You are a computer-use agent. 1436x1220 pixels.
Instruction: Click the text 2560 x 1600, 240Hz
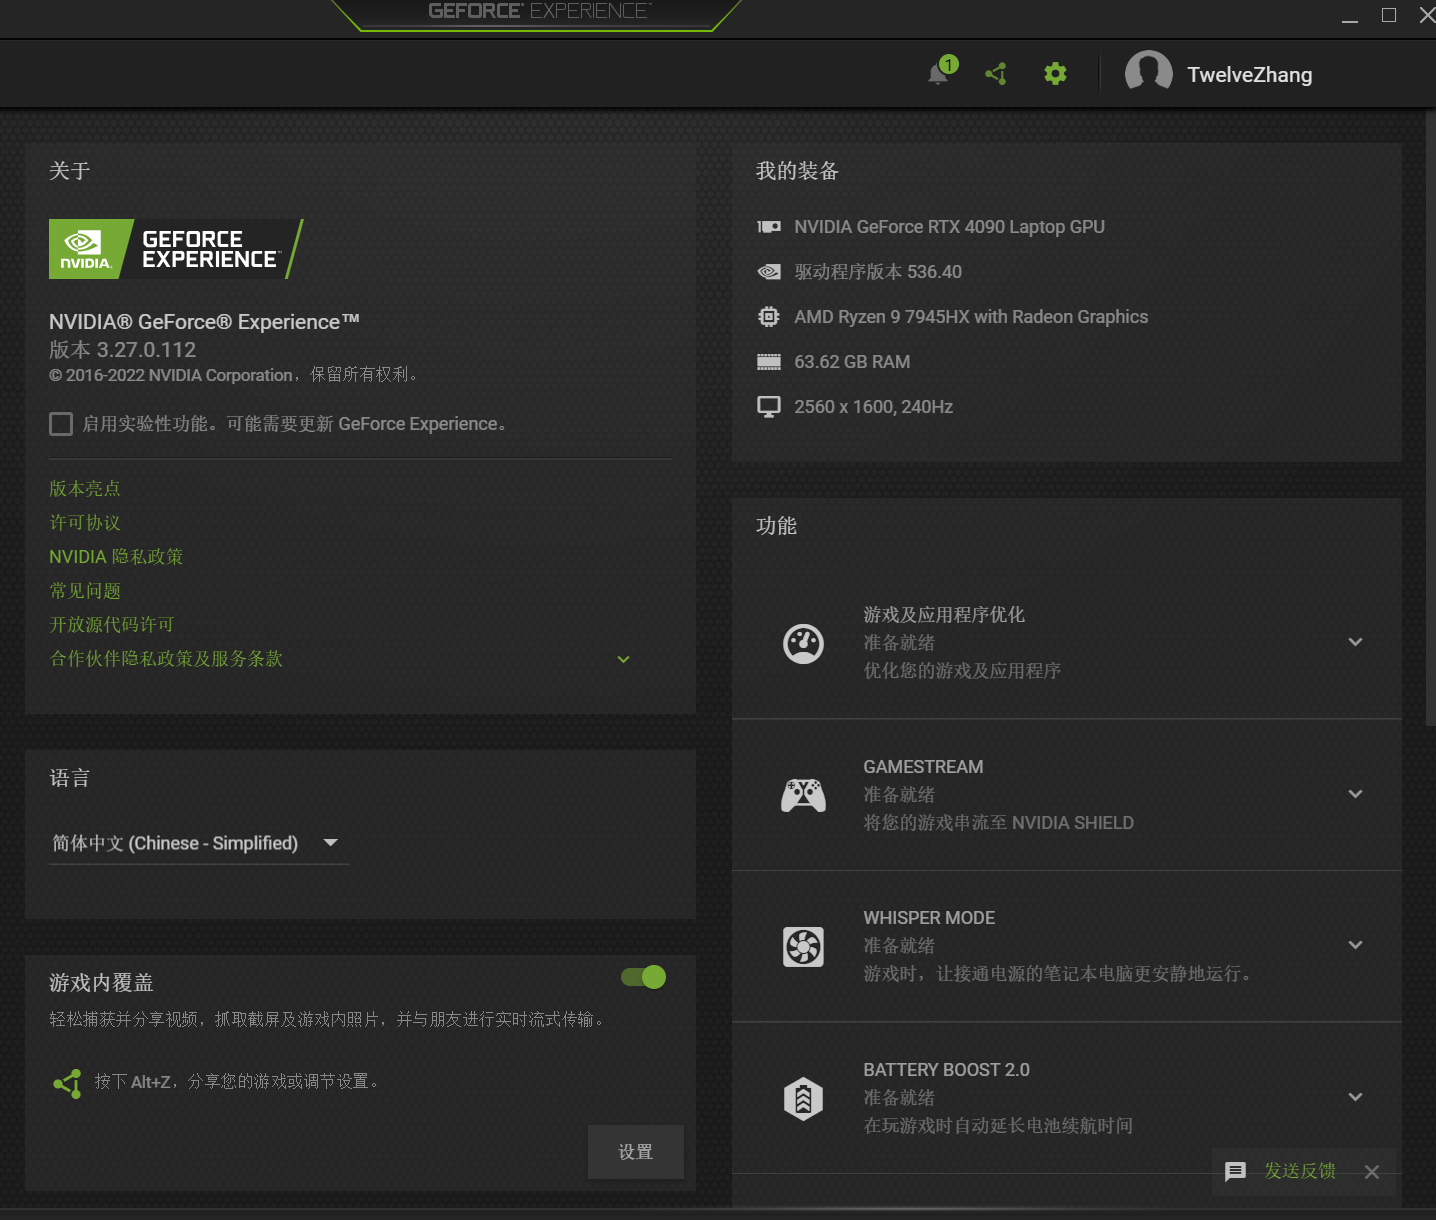873,407
